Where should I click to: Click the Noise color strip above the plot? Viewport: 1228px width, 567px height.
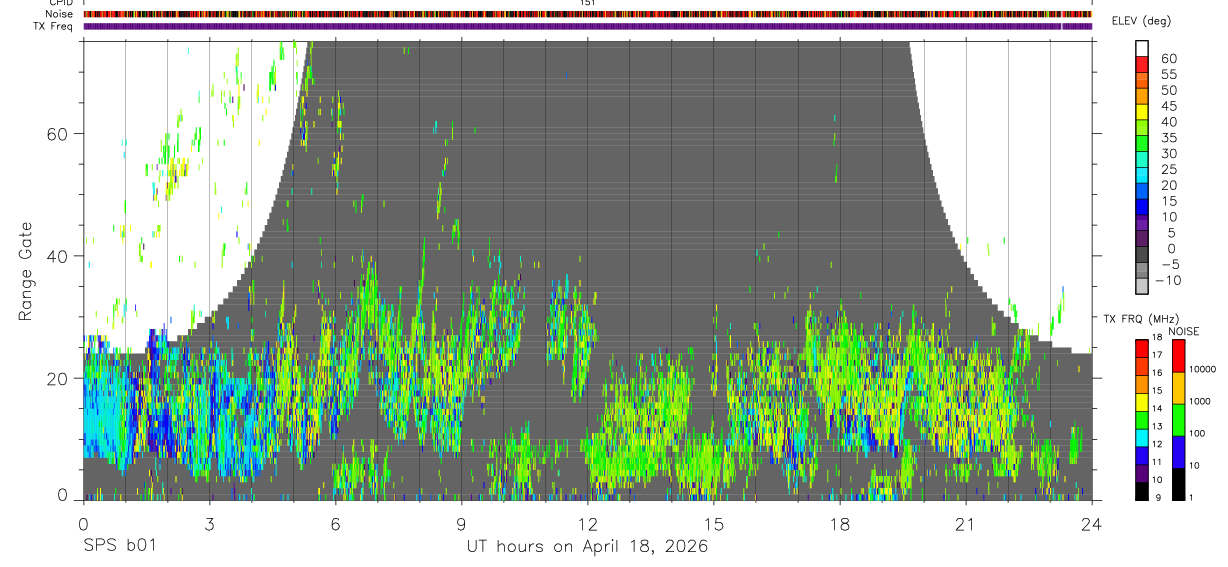pyautogui.click(x=587, y=14)
